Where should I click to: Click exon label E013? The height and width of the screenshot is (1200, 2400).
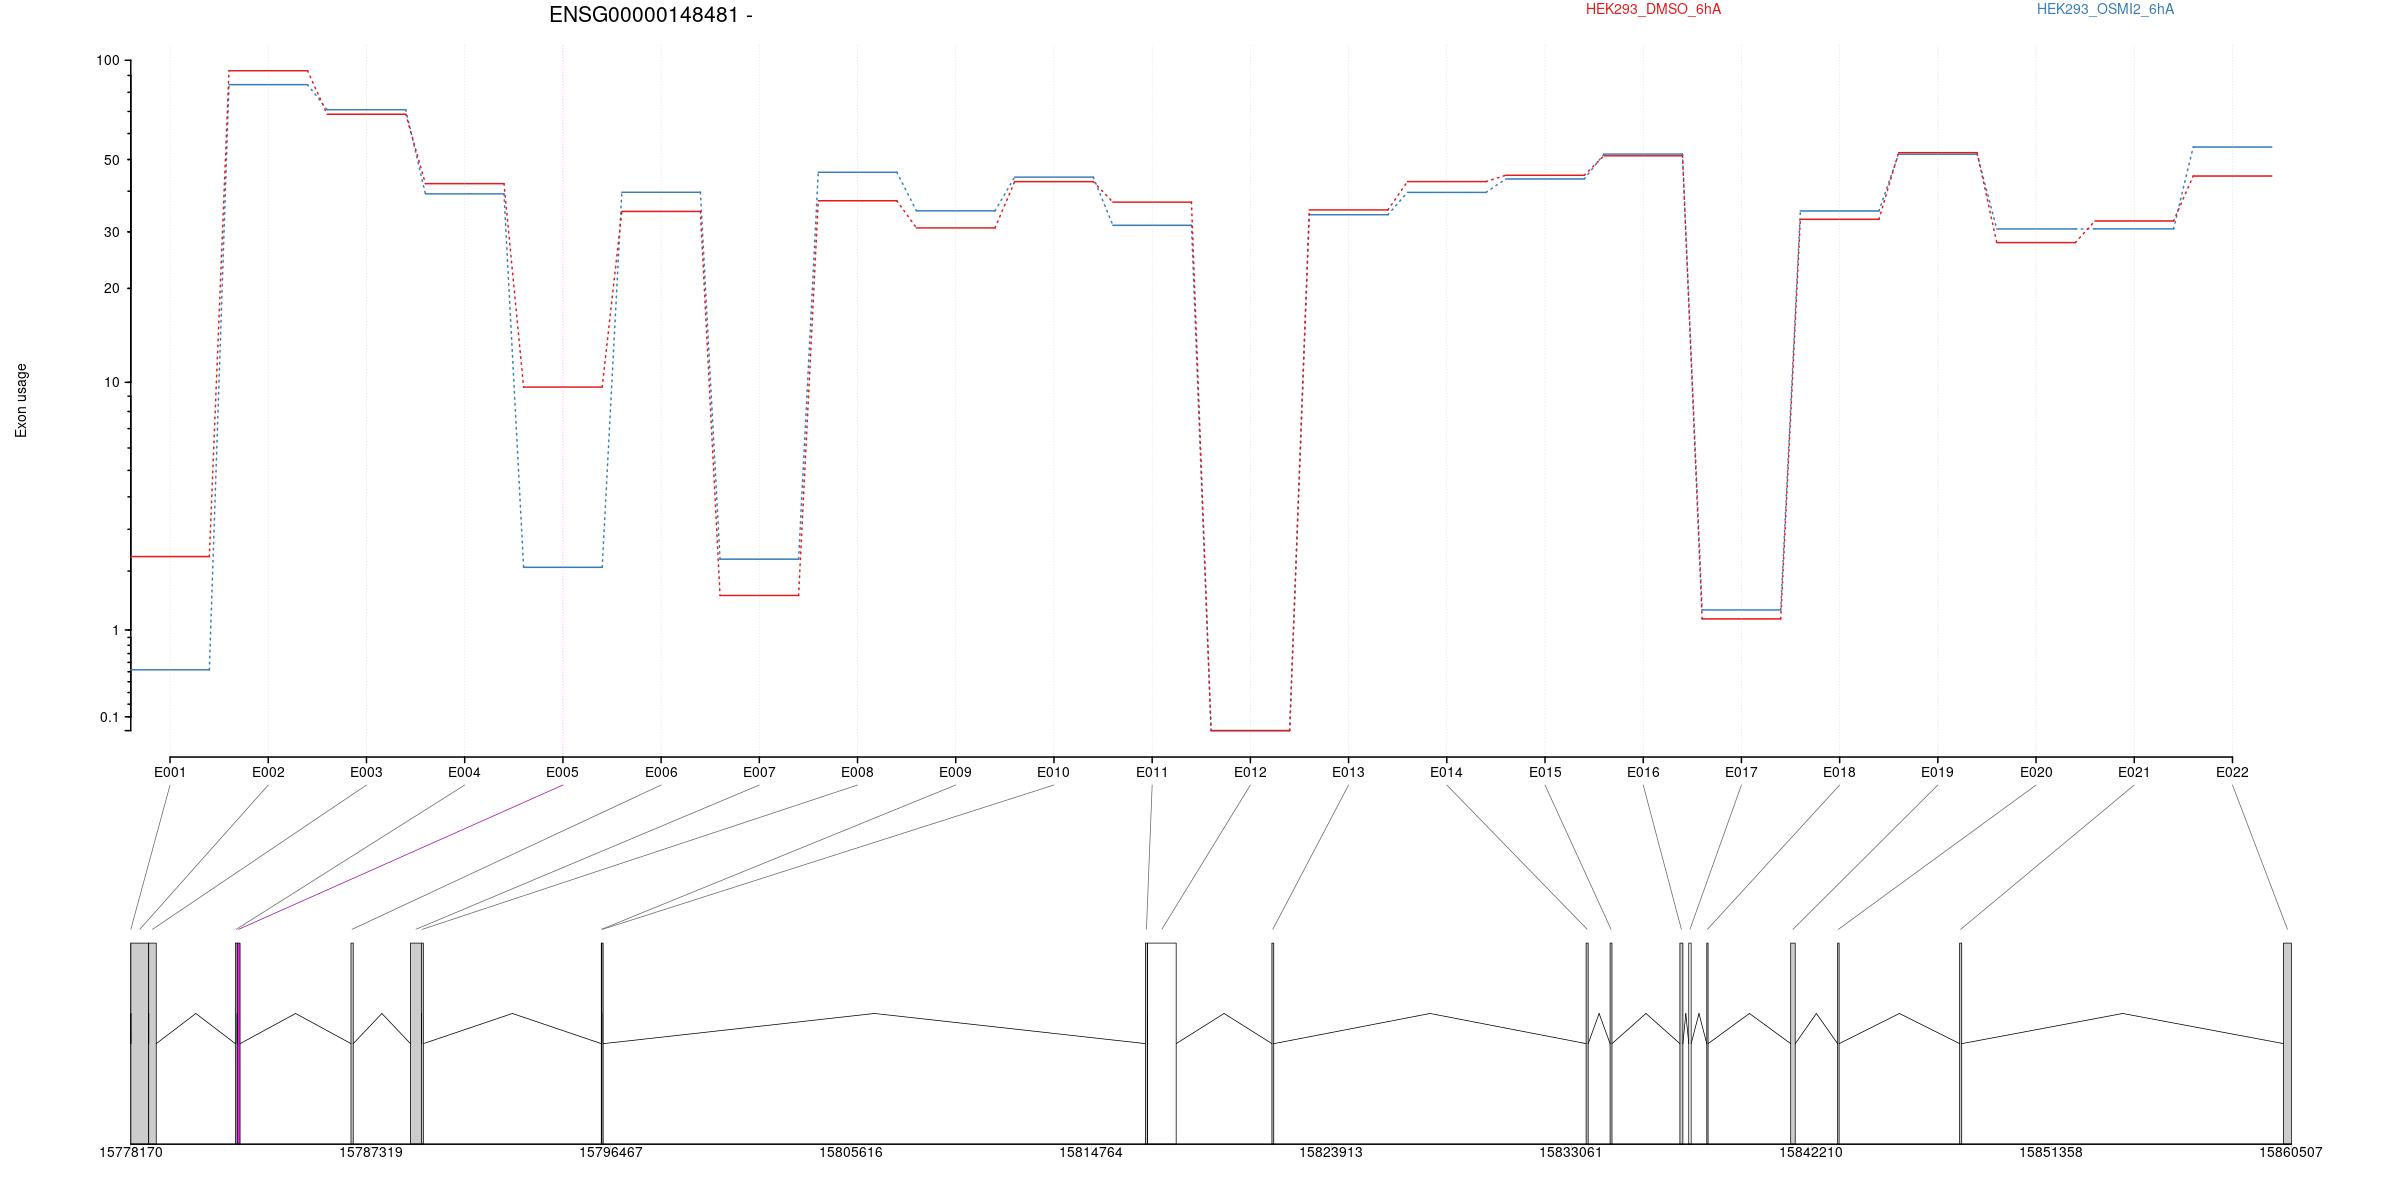click(1348, 772)
